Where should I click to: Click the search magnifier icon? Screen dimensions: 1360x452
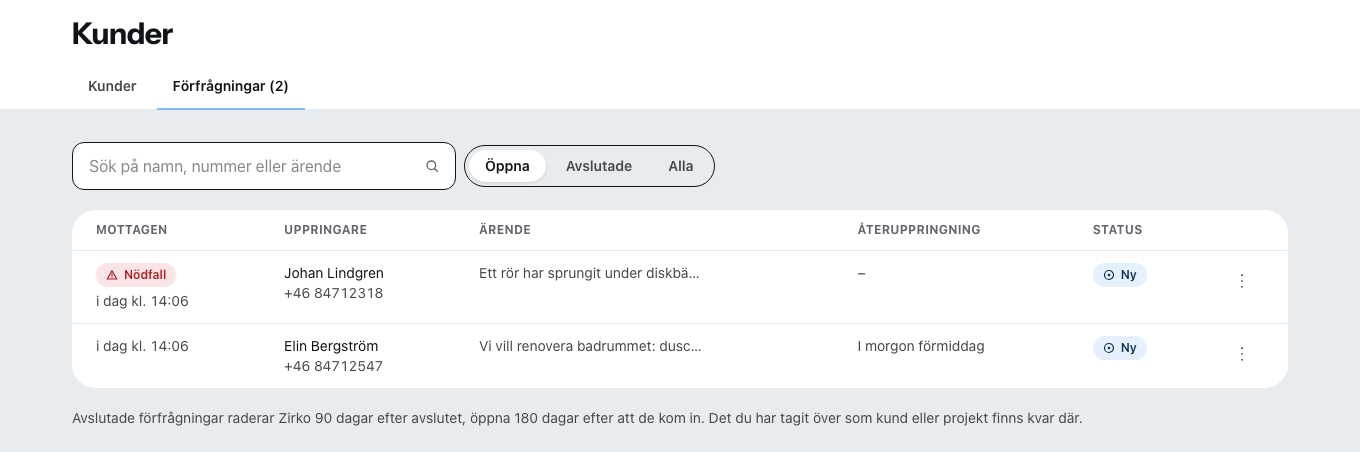pos(432,167)
